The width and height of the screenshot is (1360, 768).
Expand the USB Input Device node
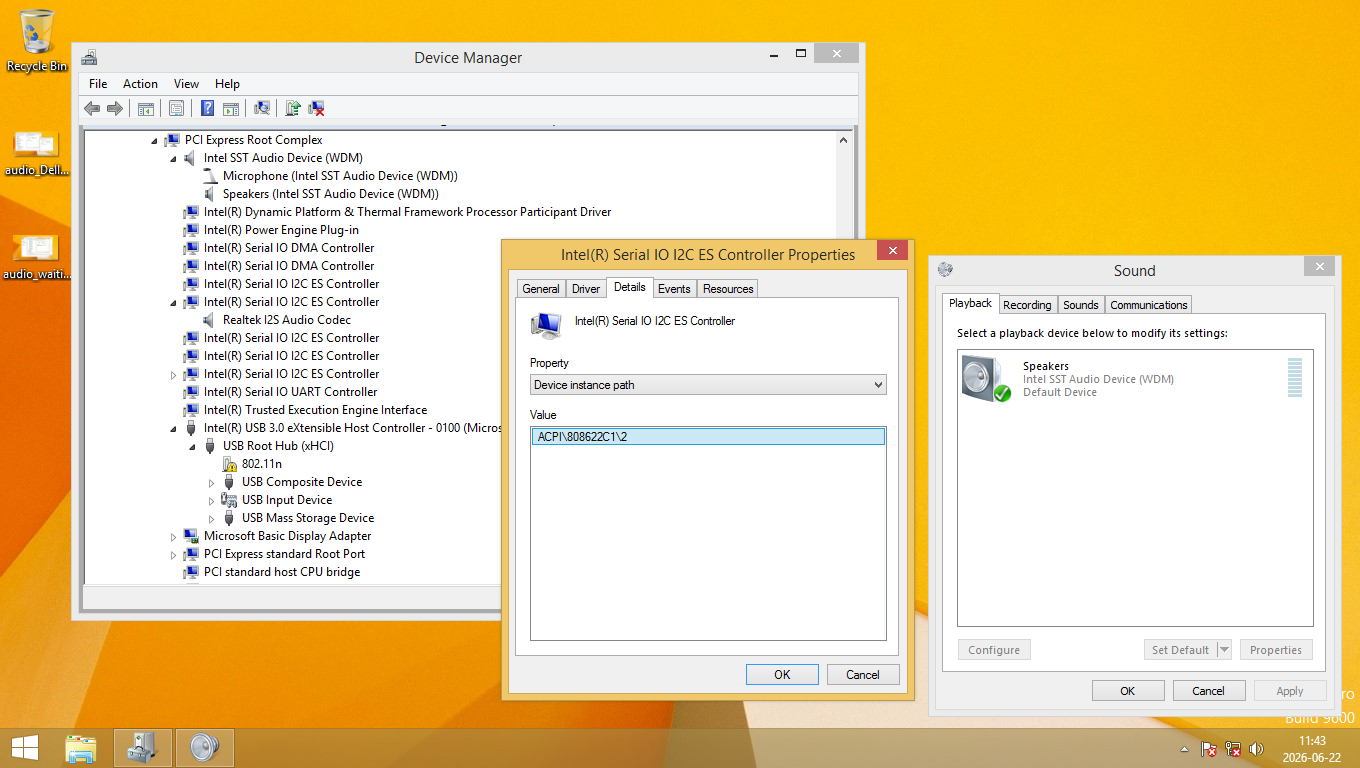(211, 500)
